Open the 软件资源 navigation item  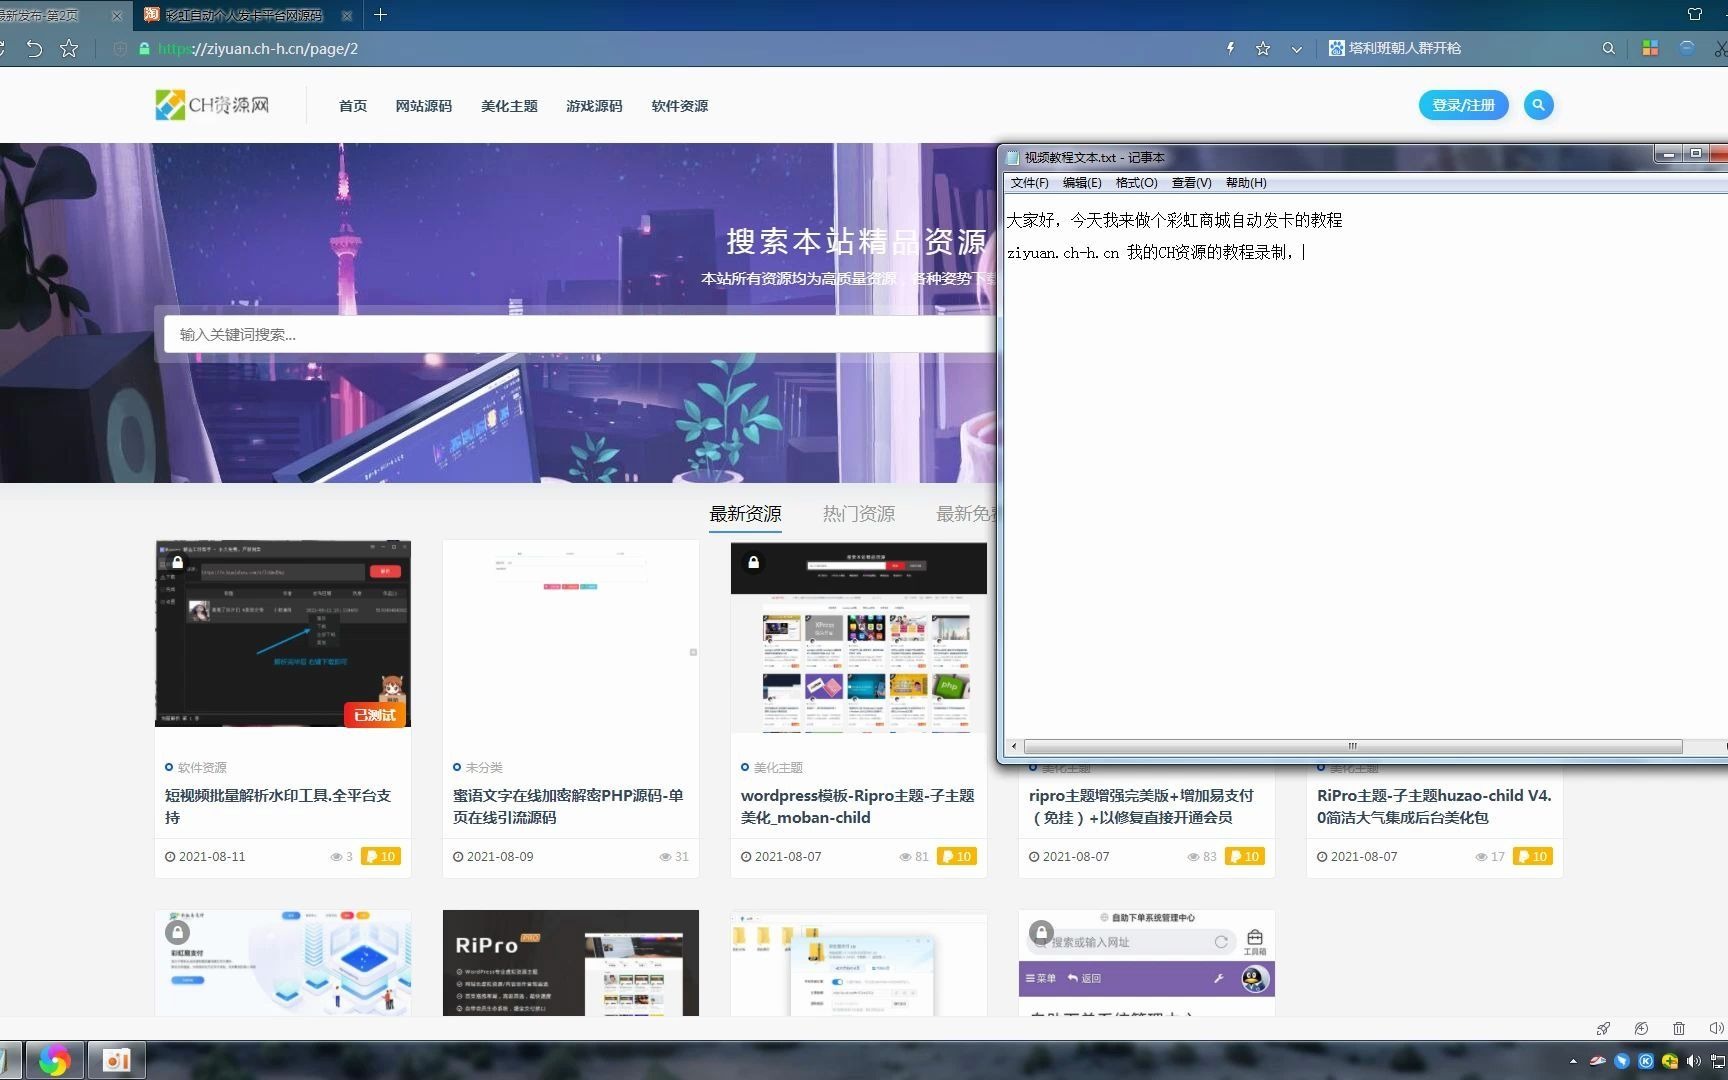(679, 105)
